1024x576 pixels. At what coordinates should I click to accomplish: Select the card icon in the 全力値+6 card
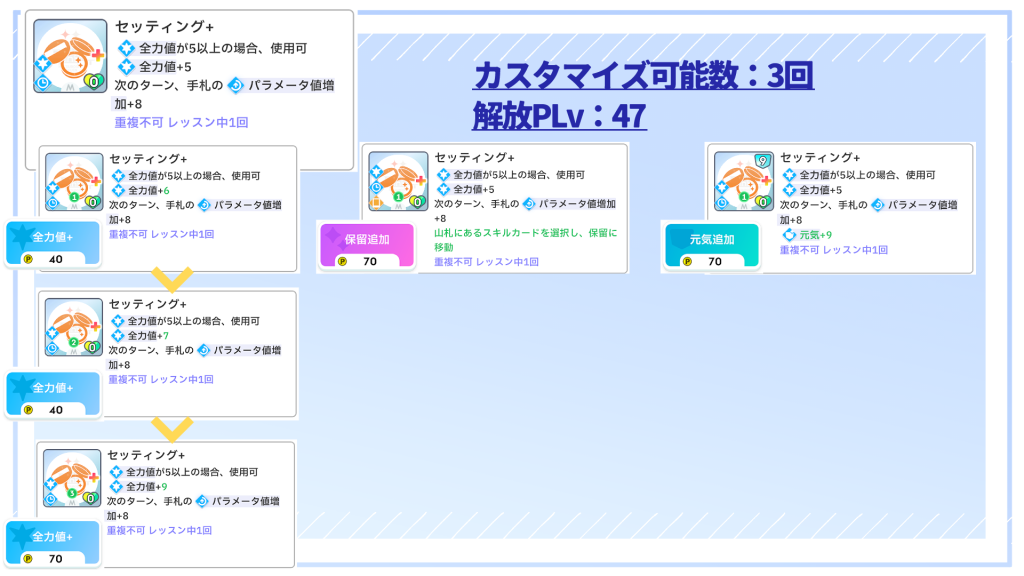(75, 182)
